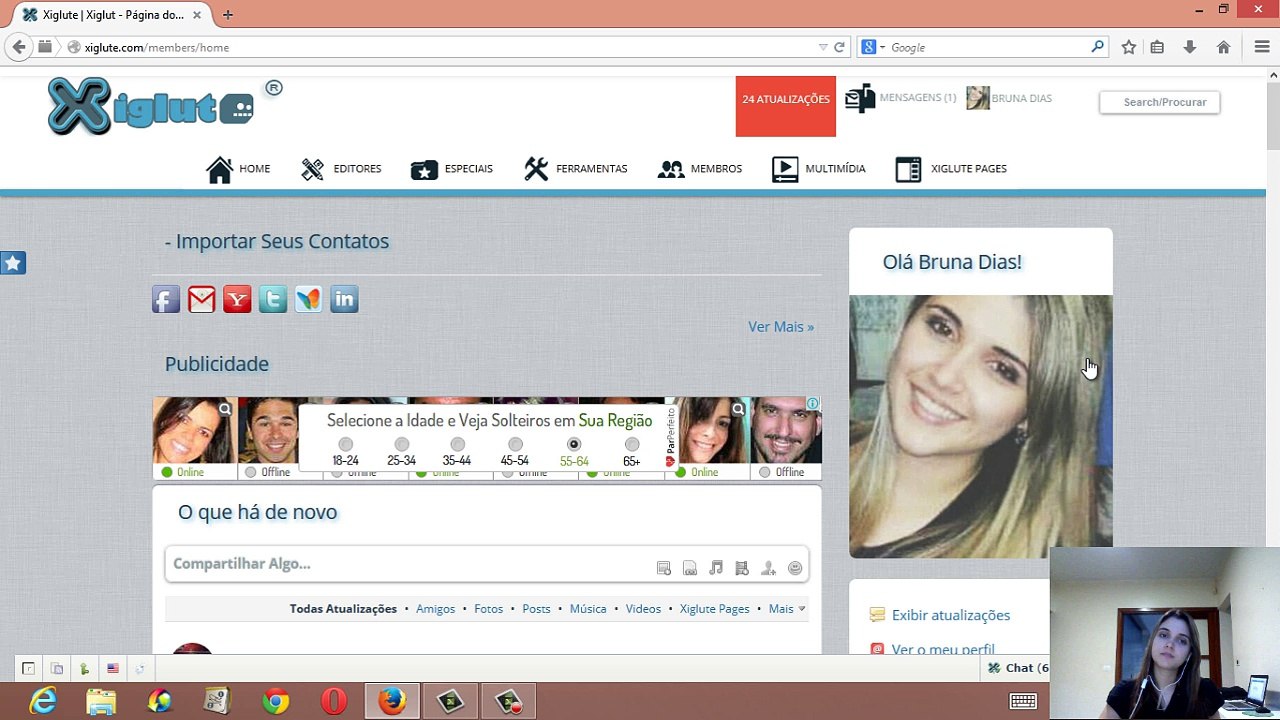Open Internet Explorer from the taskbar
Image resolution: width=1280 pixels, height=720 pixels.
(43, 702)
